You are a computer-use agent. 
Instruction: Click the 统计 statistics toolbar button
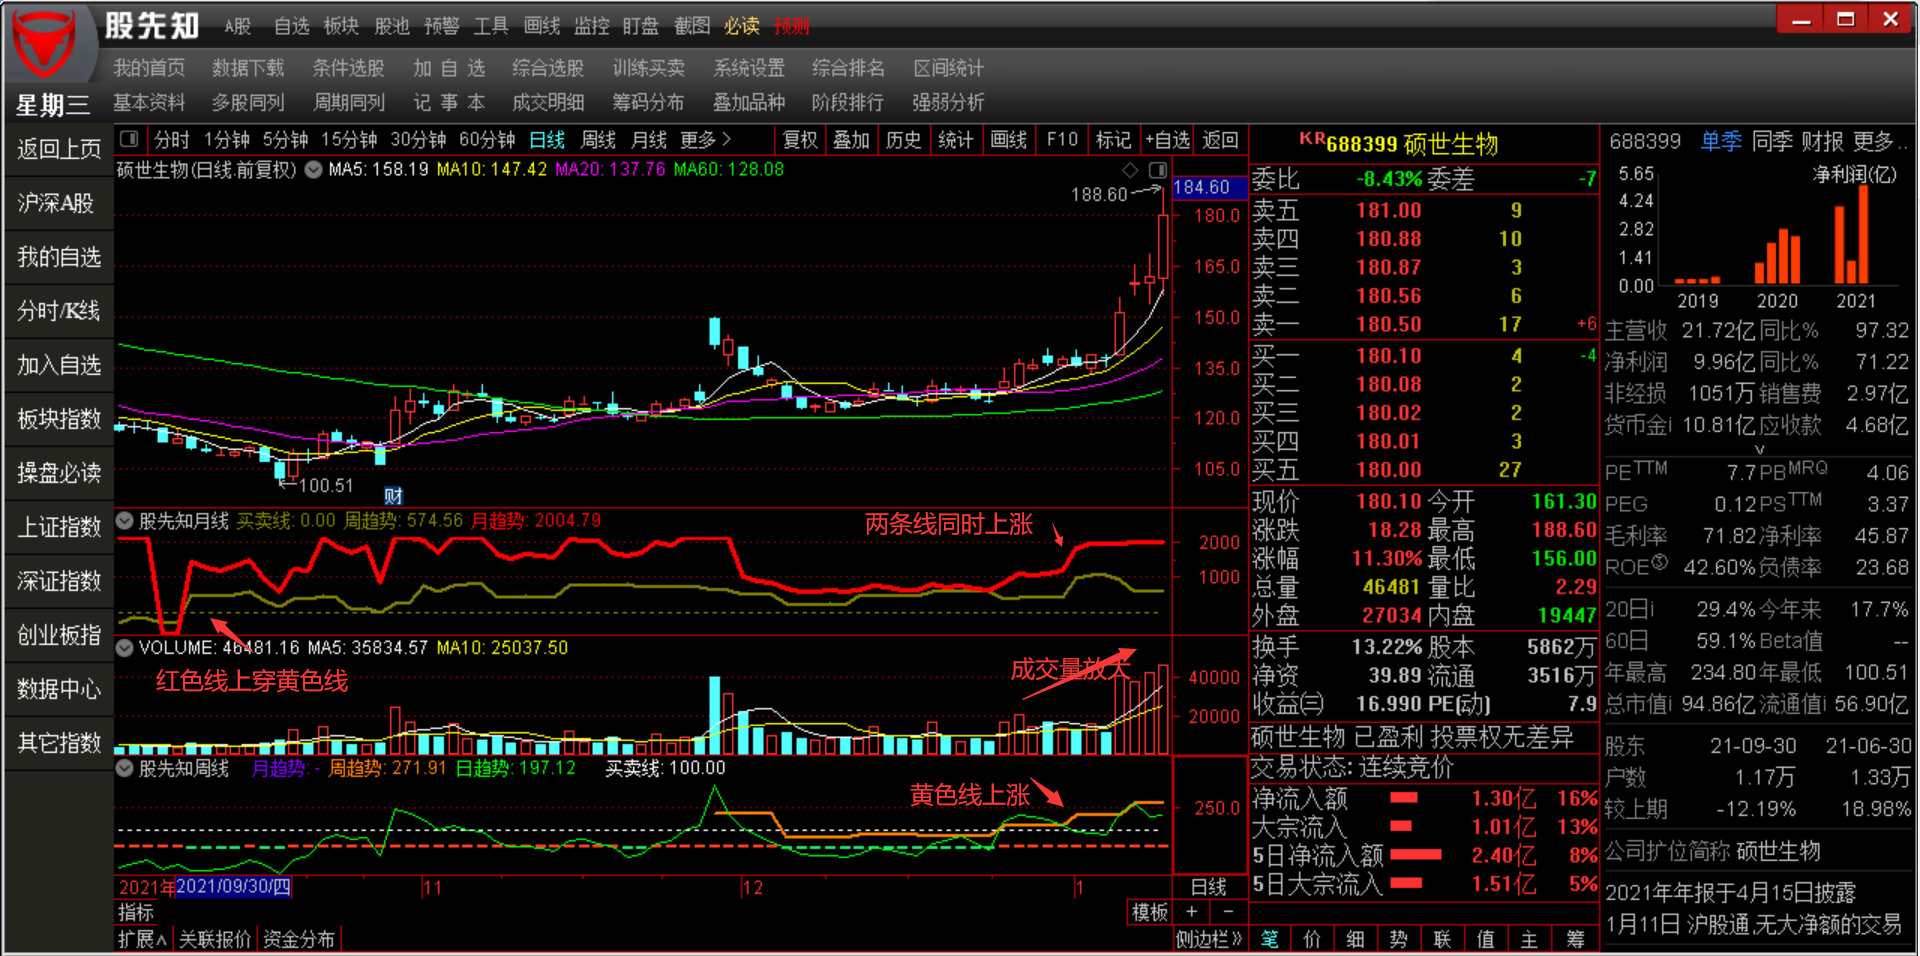956,140
